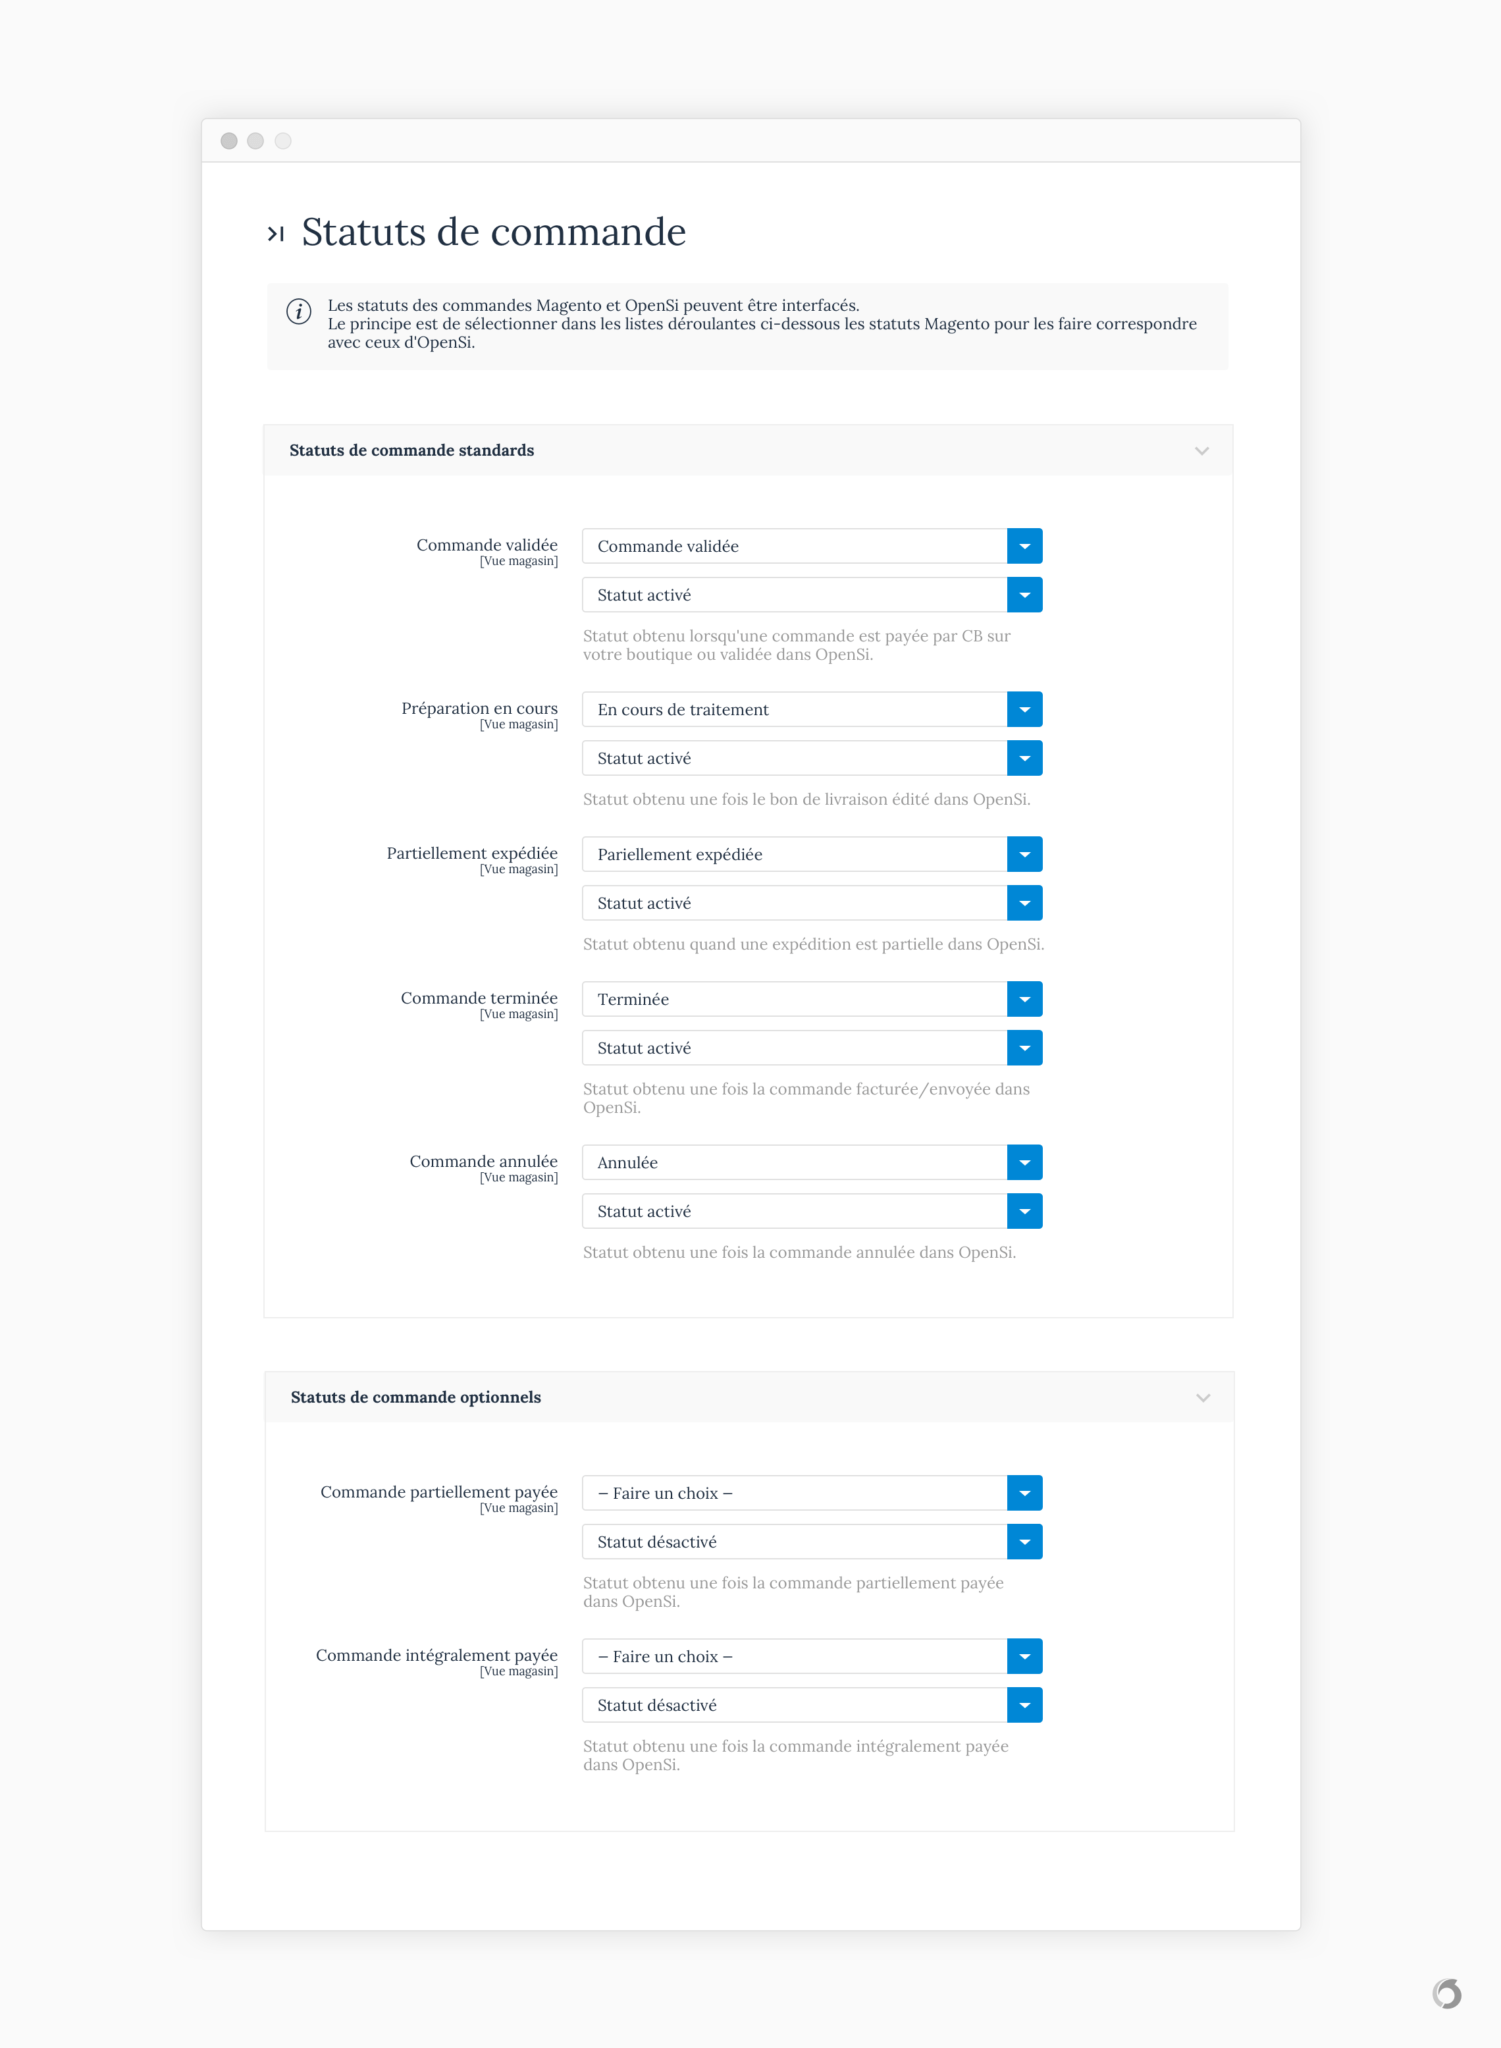Click the Statut activé selector under Préparation en cours
The image size is (1501, 2048).
[790, 758]
